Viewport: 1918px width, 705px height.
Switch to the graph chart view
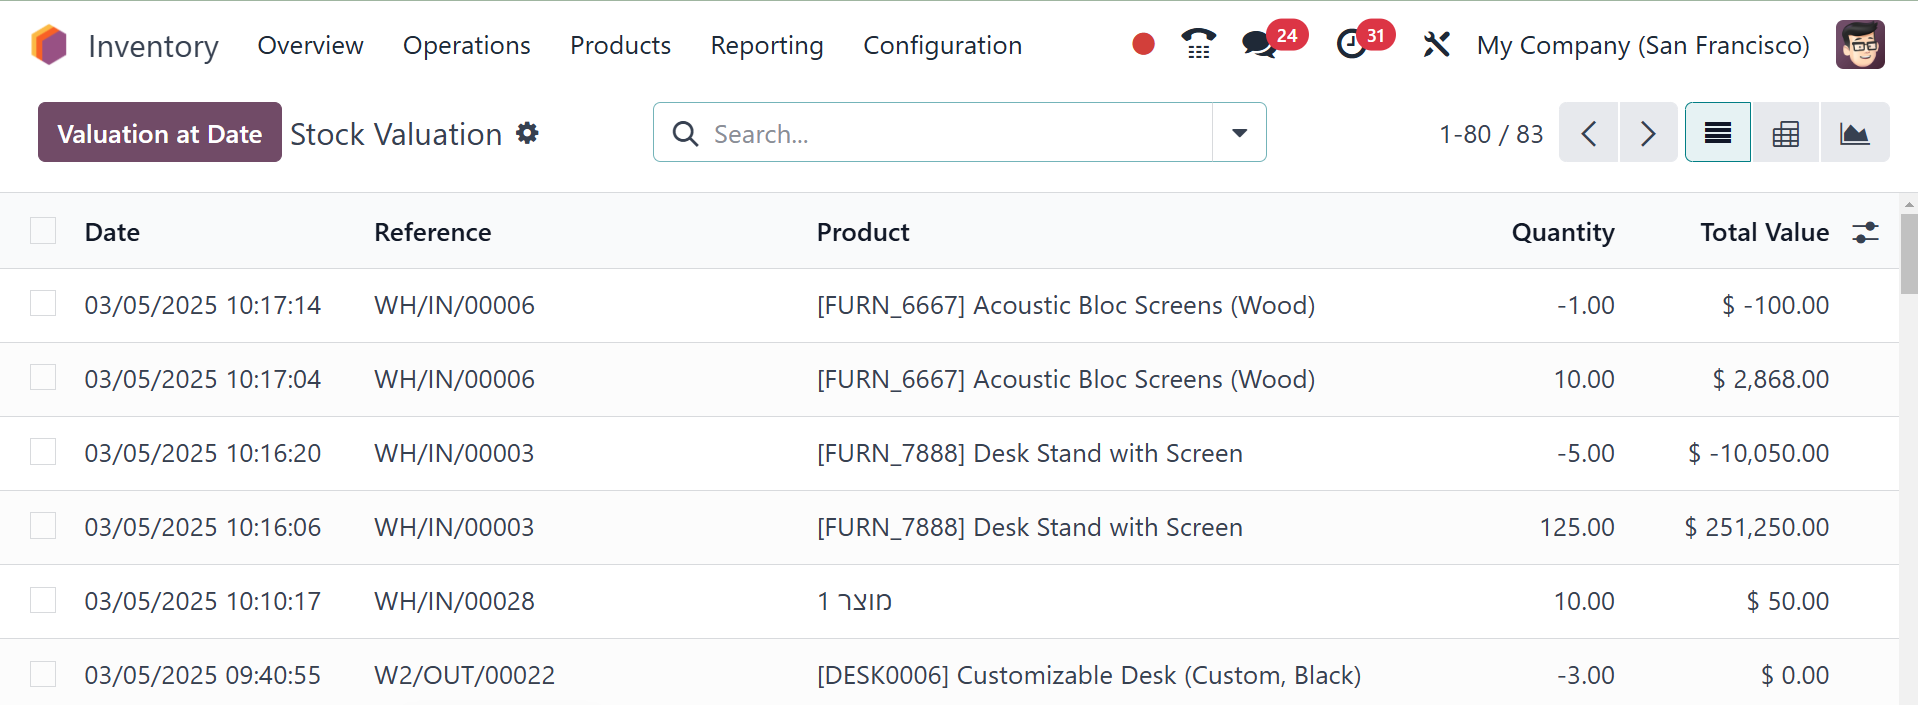point(1854,133)
